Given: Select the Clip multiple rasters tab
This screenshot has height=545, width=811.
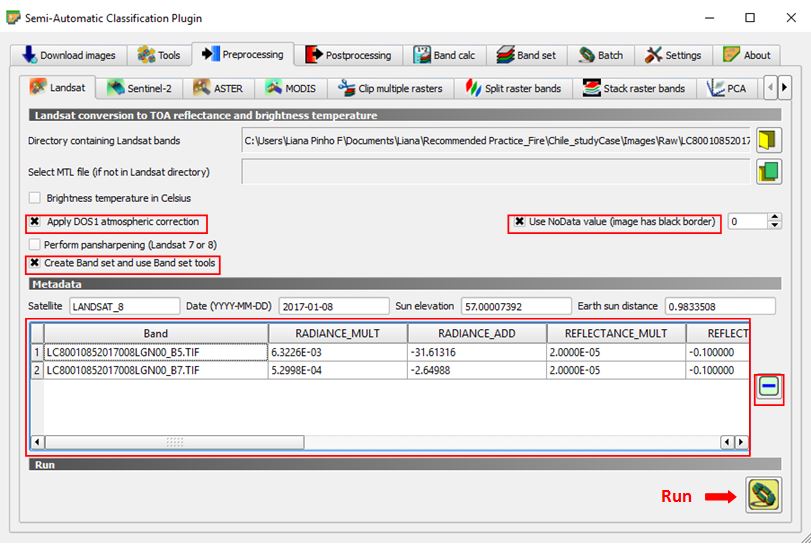Looking at the screenshot, I should coord(390,88).
